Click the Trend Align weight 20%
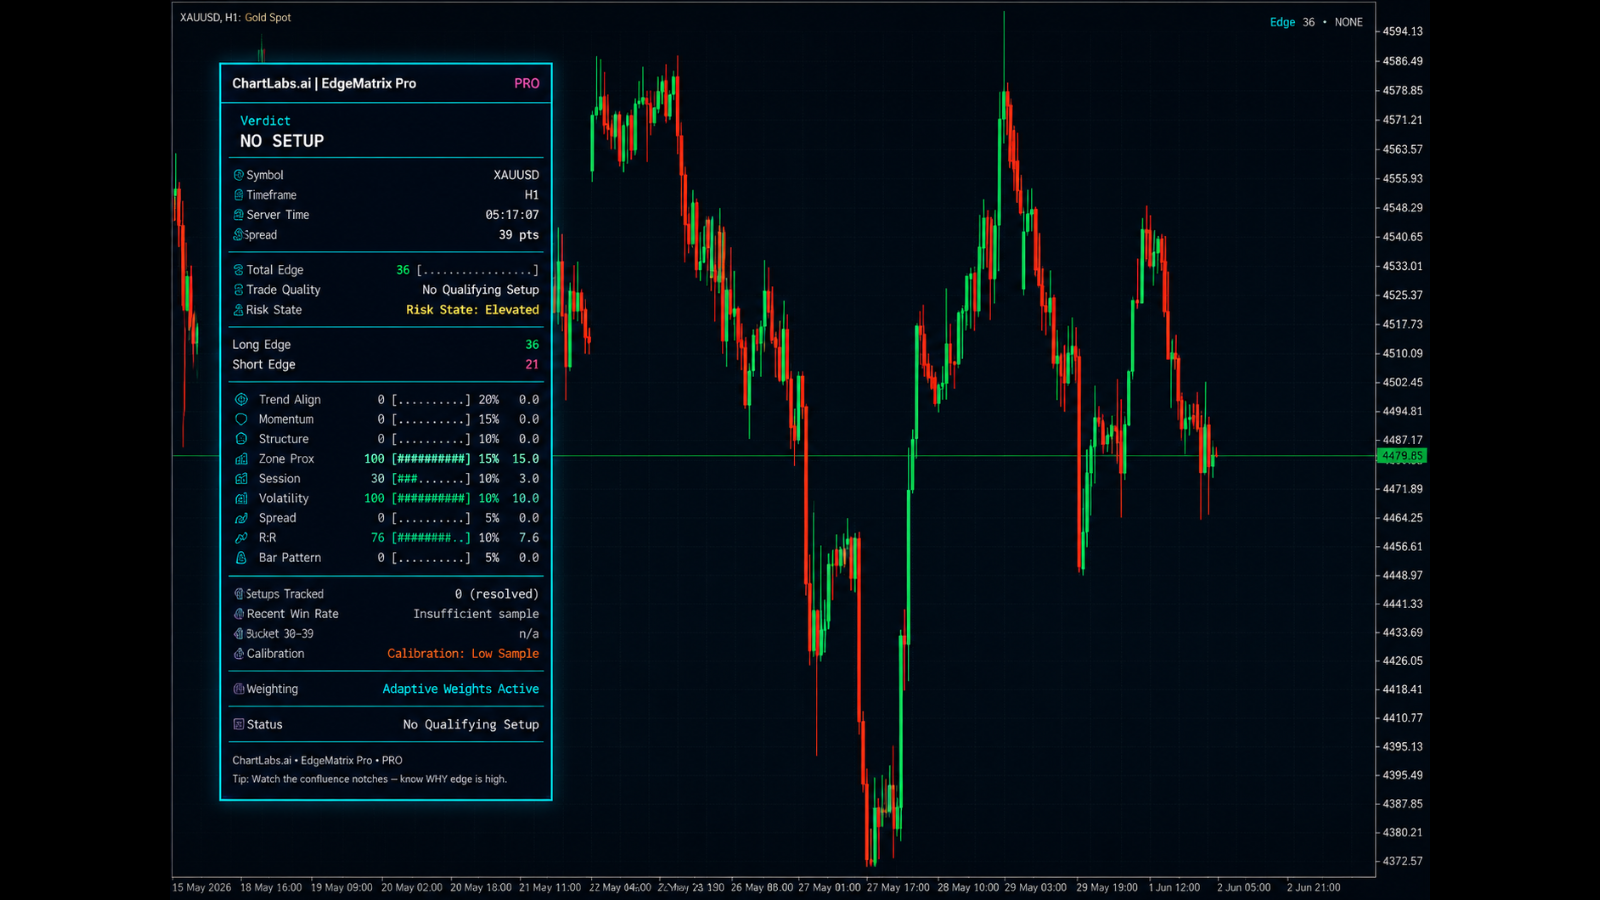This screenshot has width=1600, height=900. coord(488,399)
